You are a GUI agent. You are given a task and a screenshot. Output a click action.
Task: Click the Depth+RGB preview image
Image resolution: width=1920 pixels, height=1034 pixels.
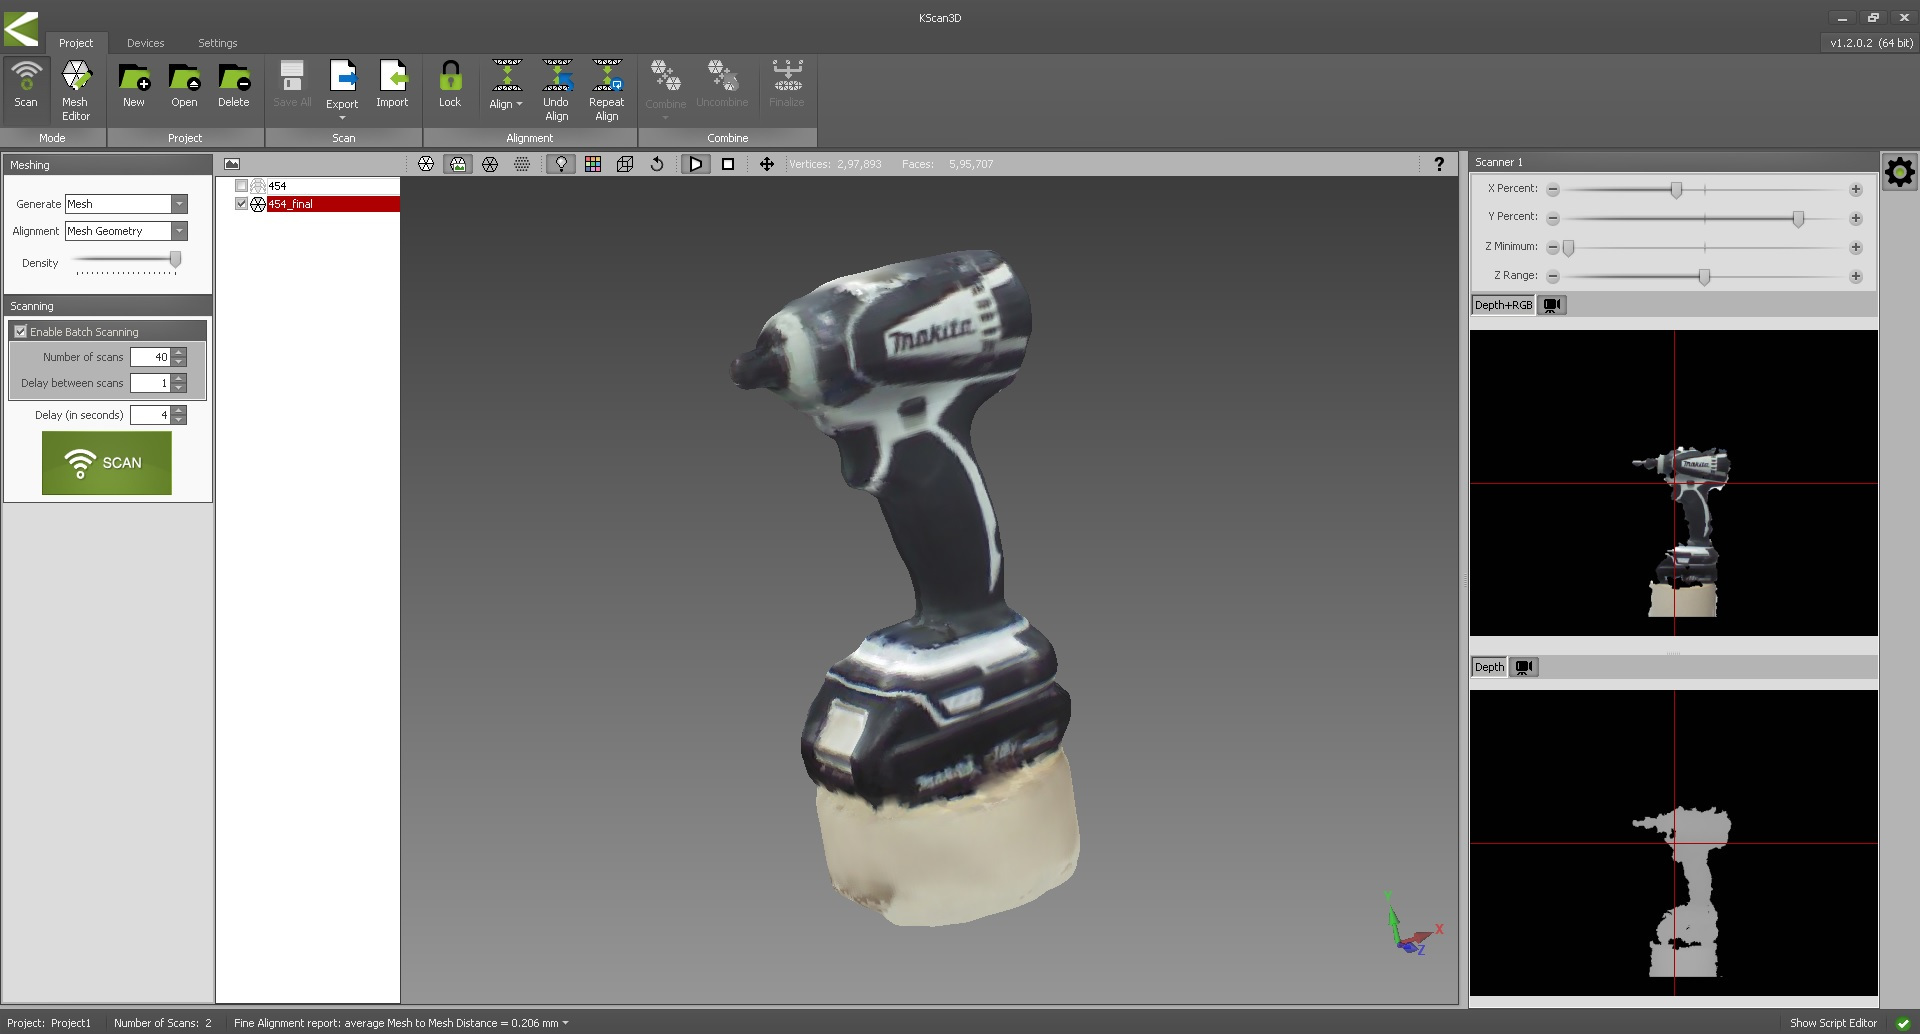pos(1674,483)
